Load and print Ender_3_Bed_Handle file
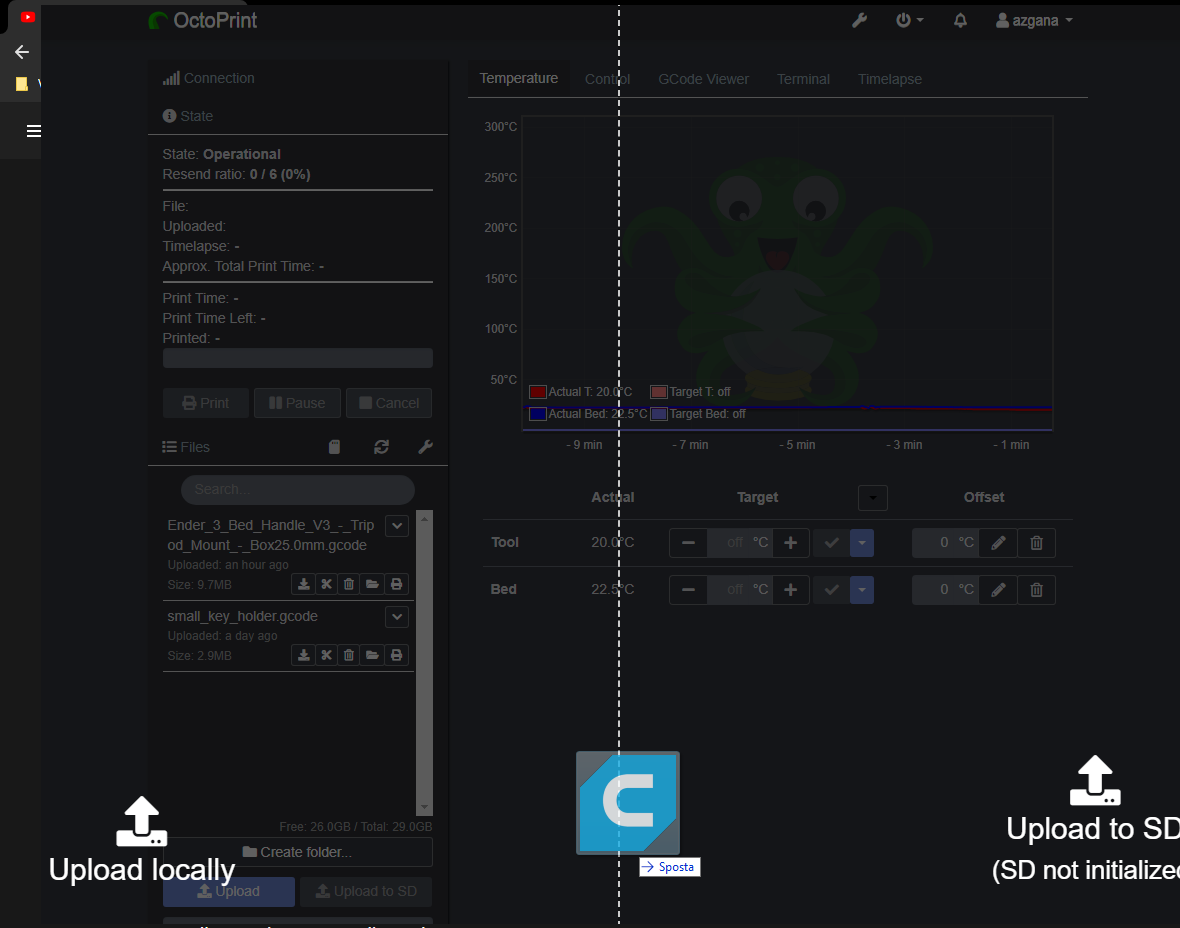This screenshot has height=928, width=1180. point(397,584)
